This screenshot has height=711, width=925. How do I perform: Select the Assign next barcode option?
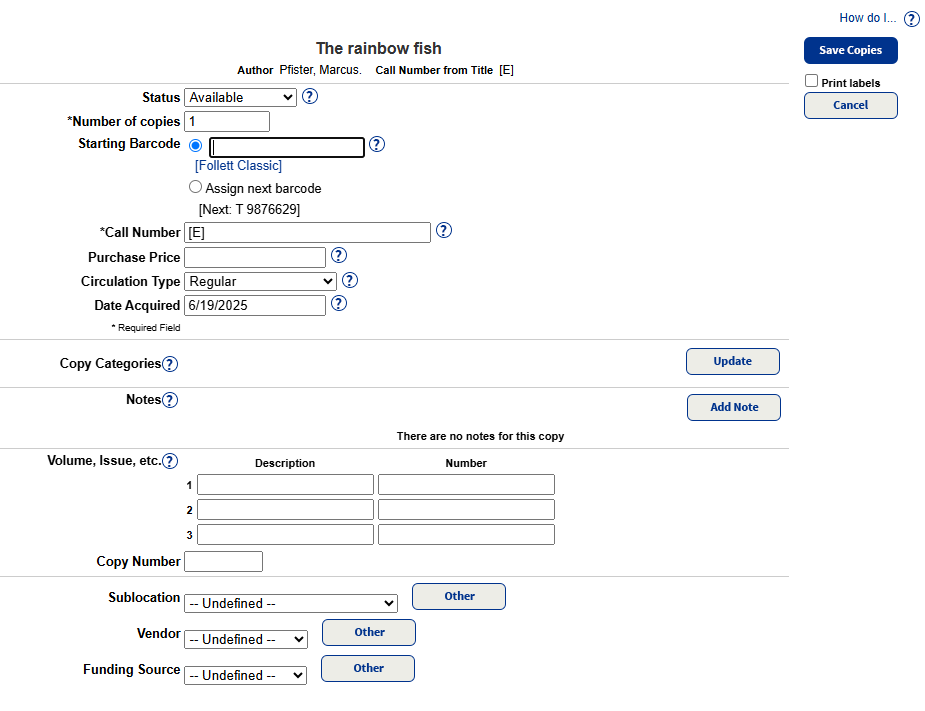(195, 187)
